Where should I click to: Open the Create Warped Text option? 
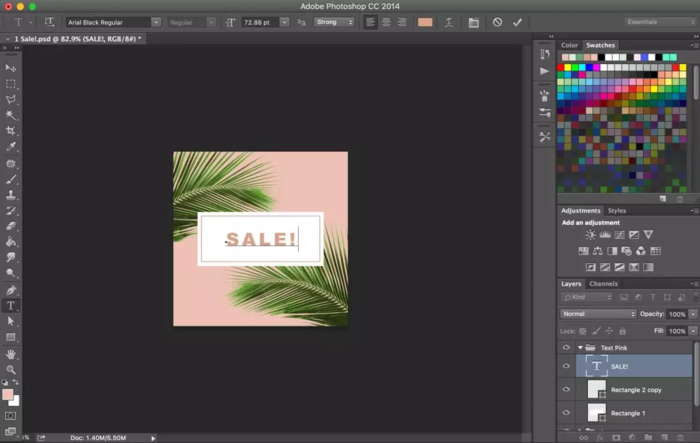pyautogui.click(x=451, y=22)
